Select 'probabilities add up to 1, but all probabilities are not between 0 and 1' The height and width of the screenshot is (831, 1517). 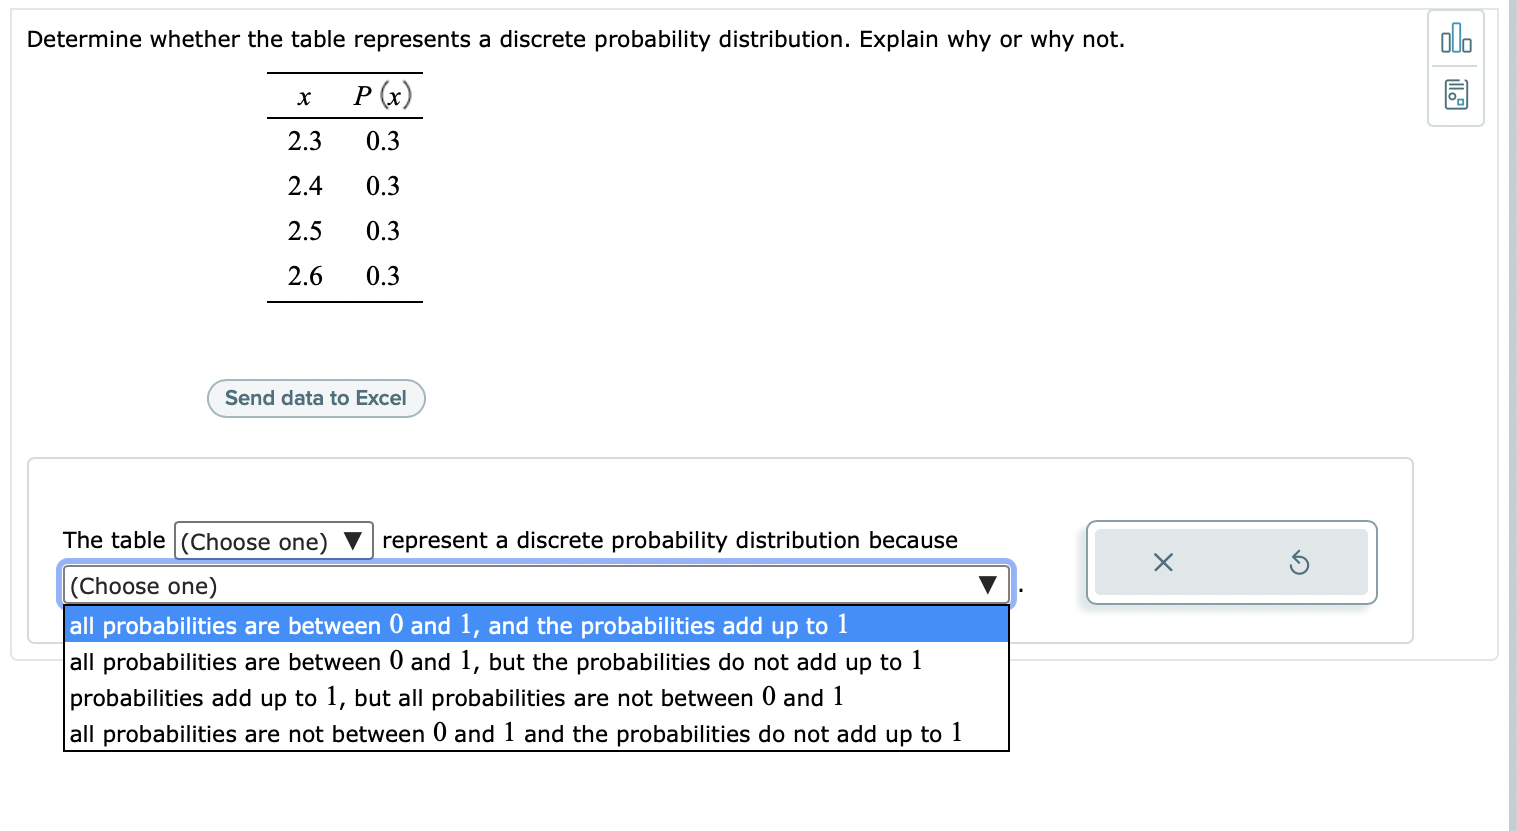tap(453, 697)
